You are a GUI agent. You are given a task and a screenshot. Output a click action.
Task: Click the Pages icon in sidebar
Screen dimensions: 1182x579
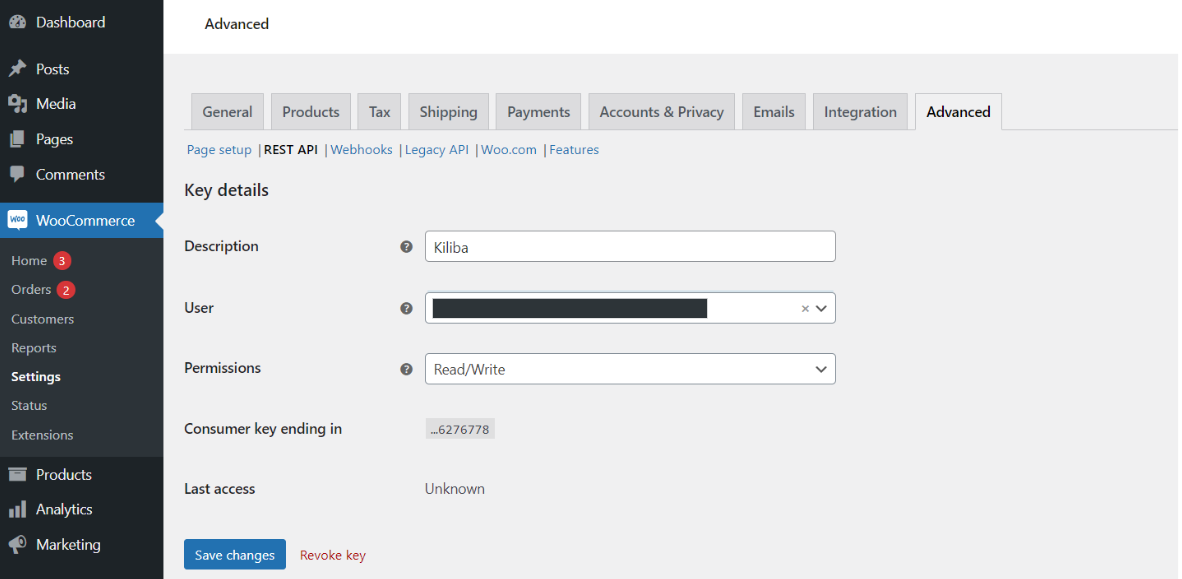[x=17, y=139]
